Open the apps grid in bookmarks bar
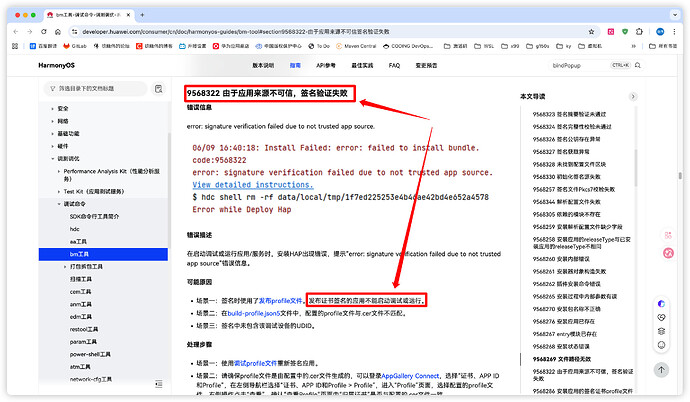This screenshot has height=402, width=690. (15, 46)
